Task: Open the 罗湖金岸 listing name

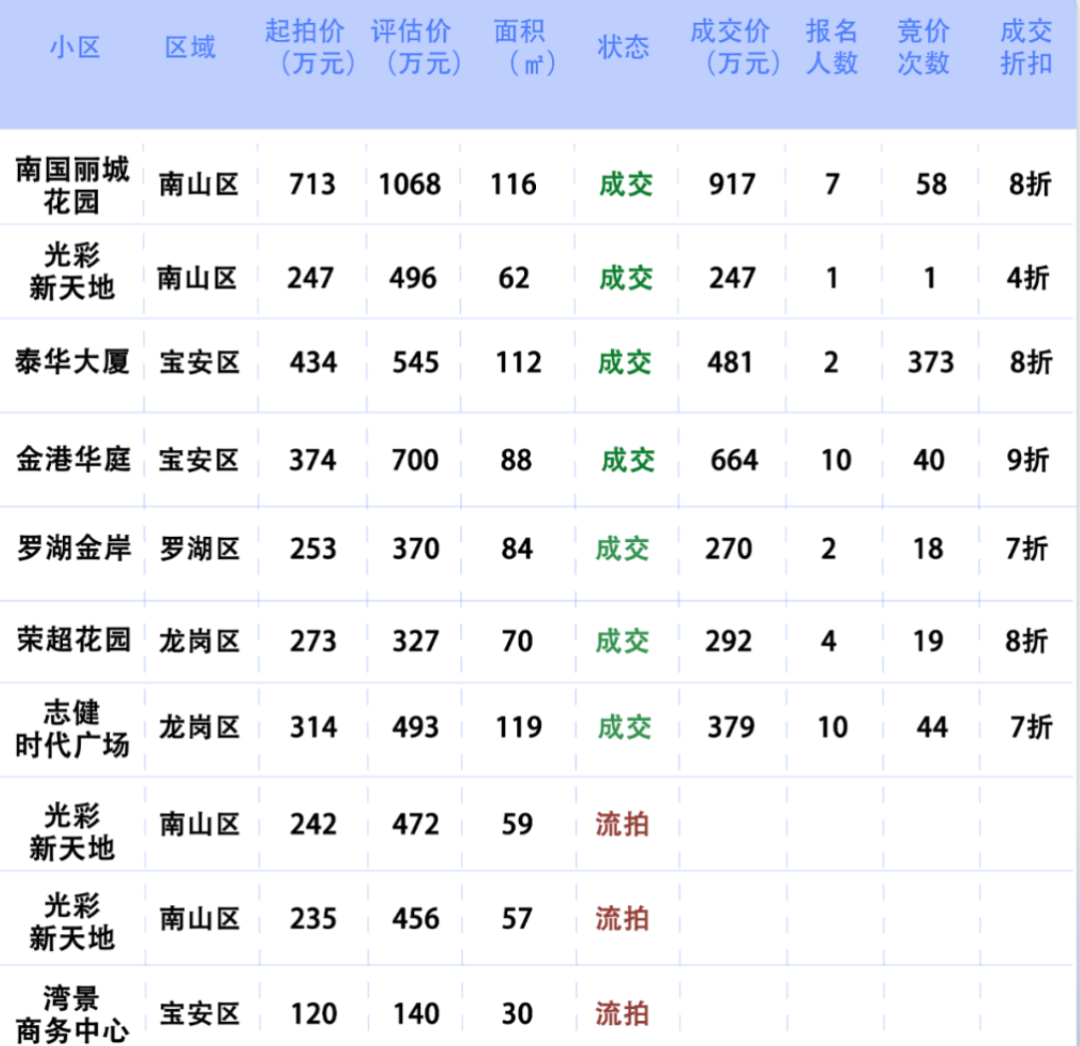Action: [73, 548]
